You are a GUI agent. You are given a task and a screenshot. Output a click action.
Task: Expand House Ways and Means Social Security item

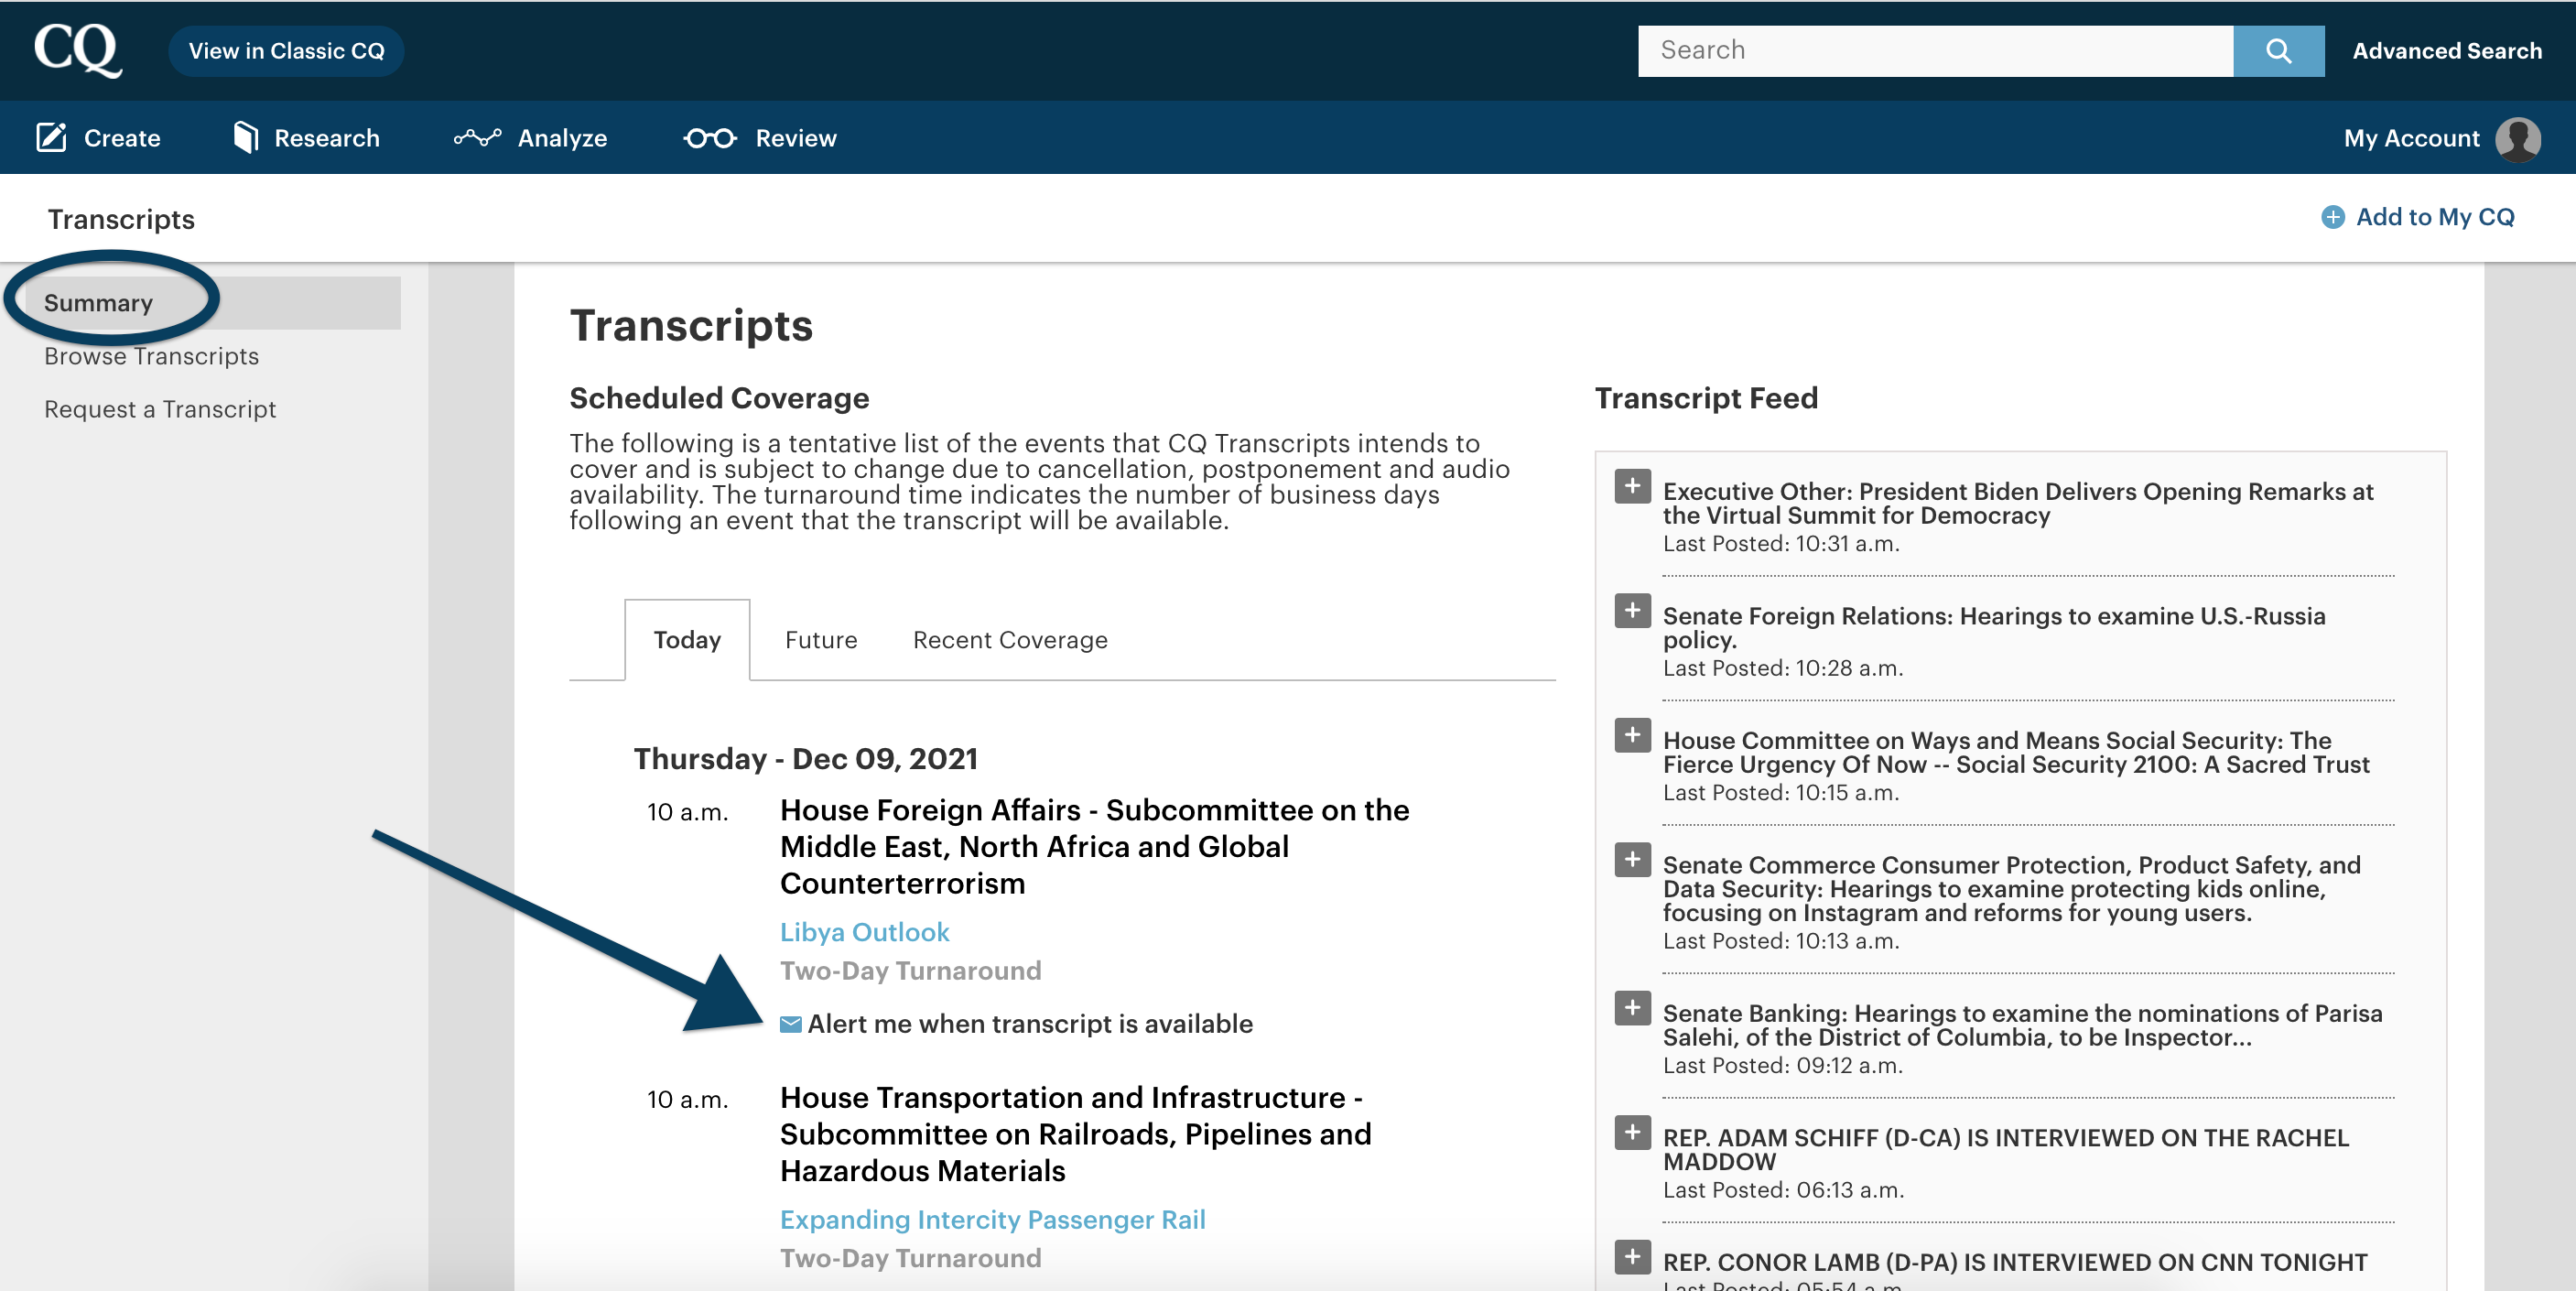coord(1632,735)
